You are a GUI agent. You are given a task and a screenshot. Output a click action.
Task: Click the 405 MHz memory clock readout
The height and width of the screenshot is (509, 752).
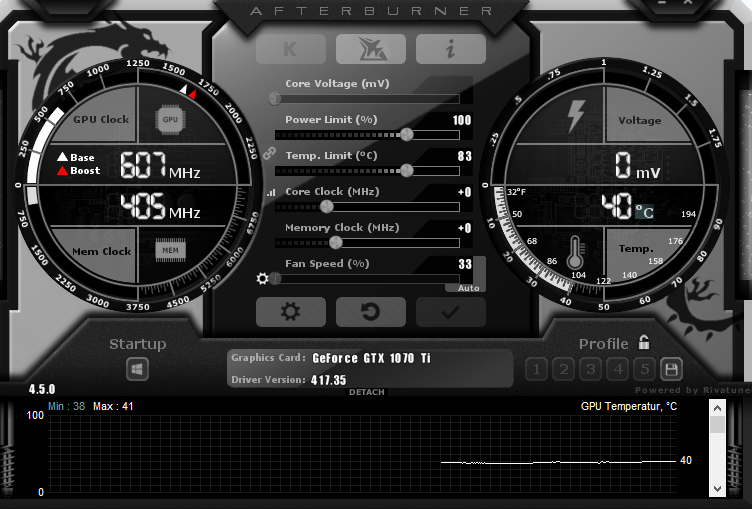pos(160,207)
